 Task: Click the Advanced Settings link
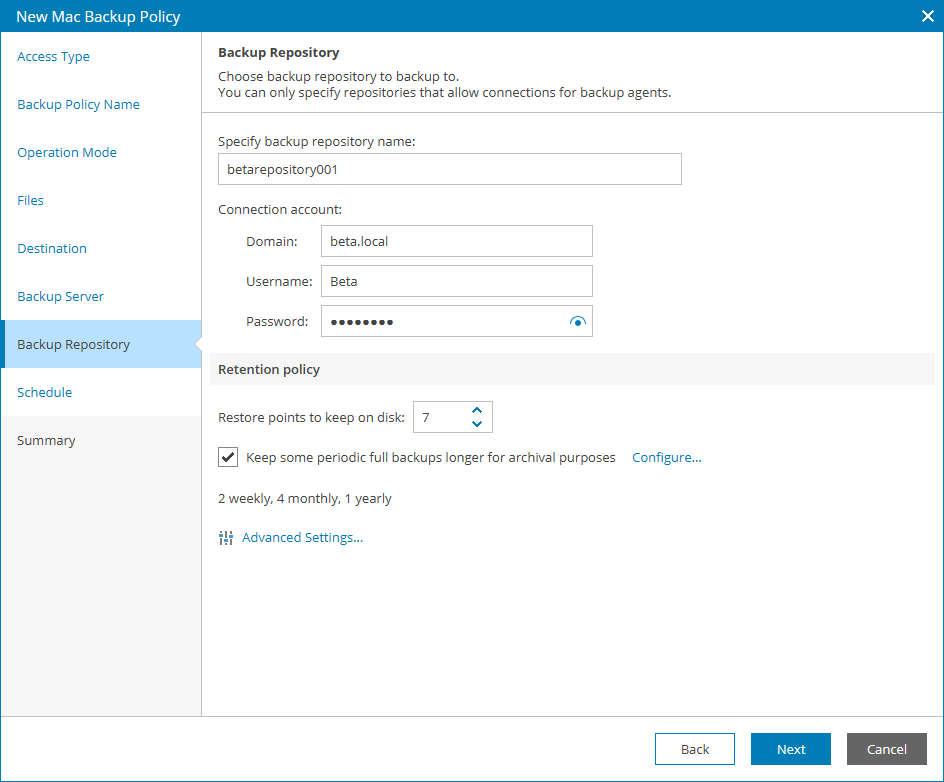coord(302,537)
